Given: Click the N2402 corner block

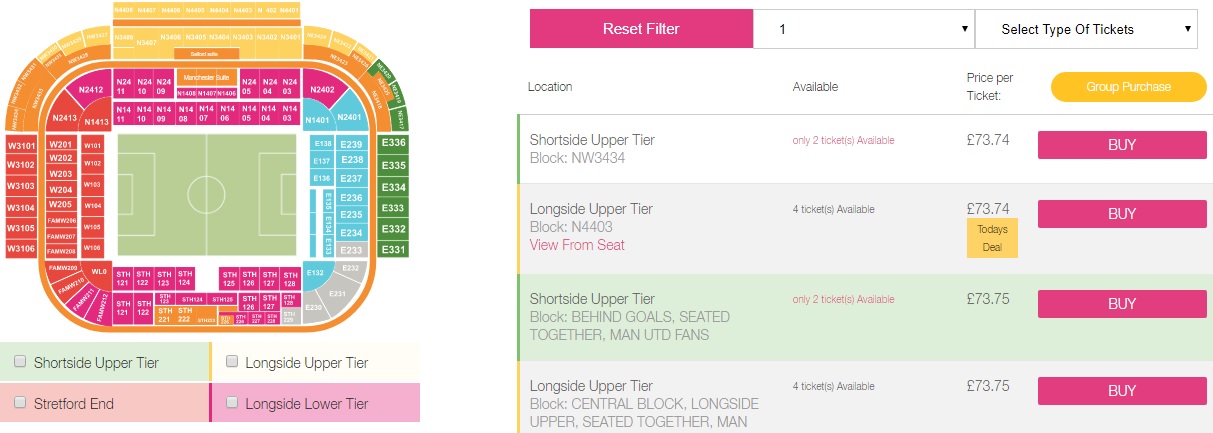Looking at the screenshot, I should click(322, 90).
